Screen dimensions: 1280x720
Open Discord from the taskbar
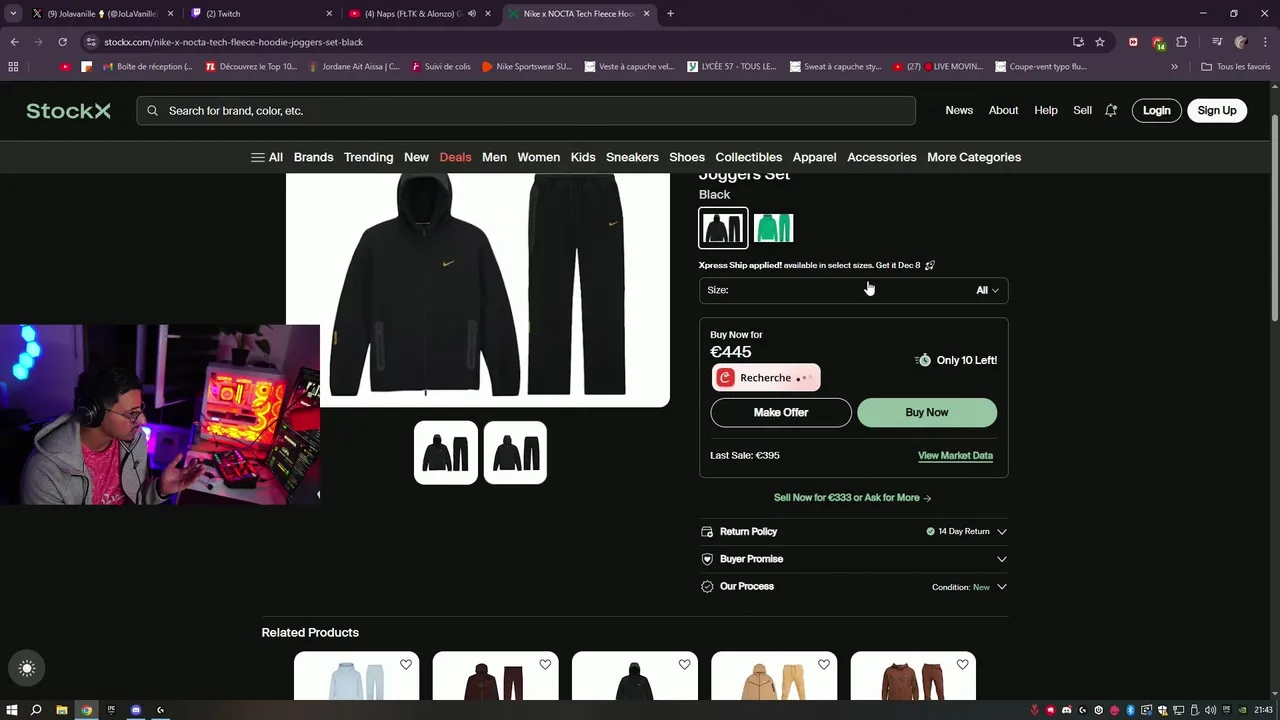tap(136, 710)
